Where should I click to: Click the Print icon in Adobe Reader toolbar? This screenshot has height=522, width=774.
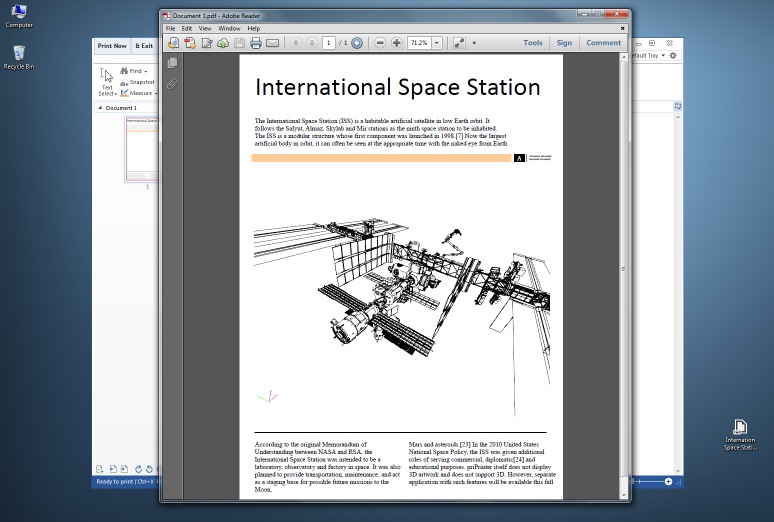[256, 43]
